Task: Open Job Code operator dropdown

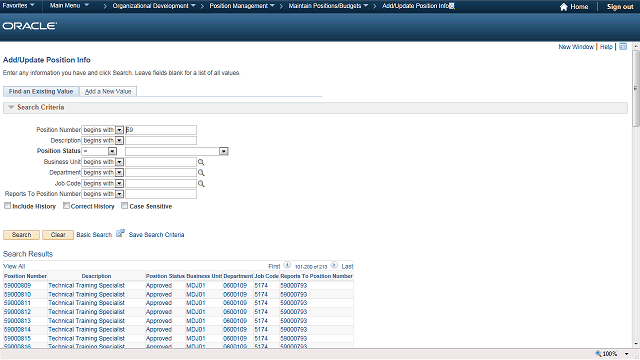Action: coord(119,184)
